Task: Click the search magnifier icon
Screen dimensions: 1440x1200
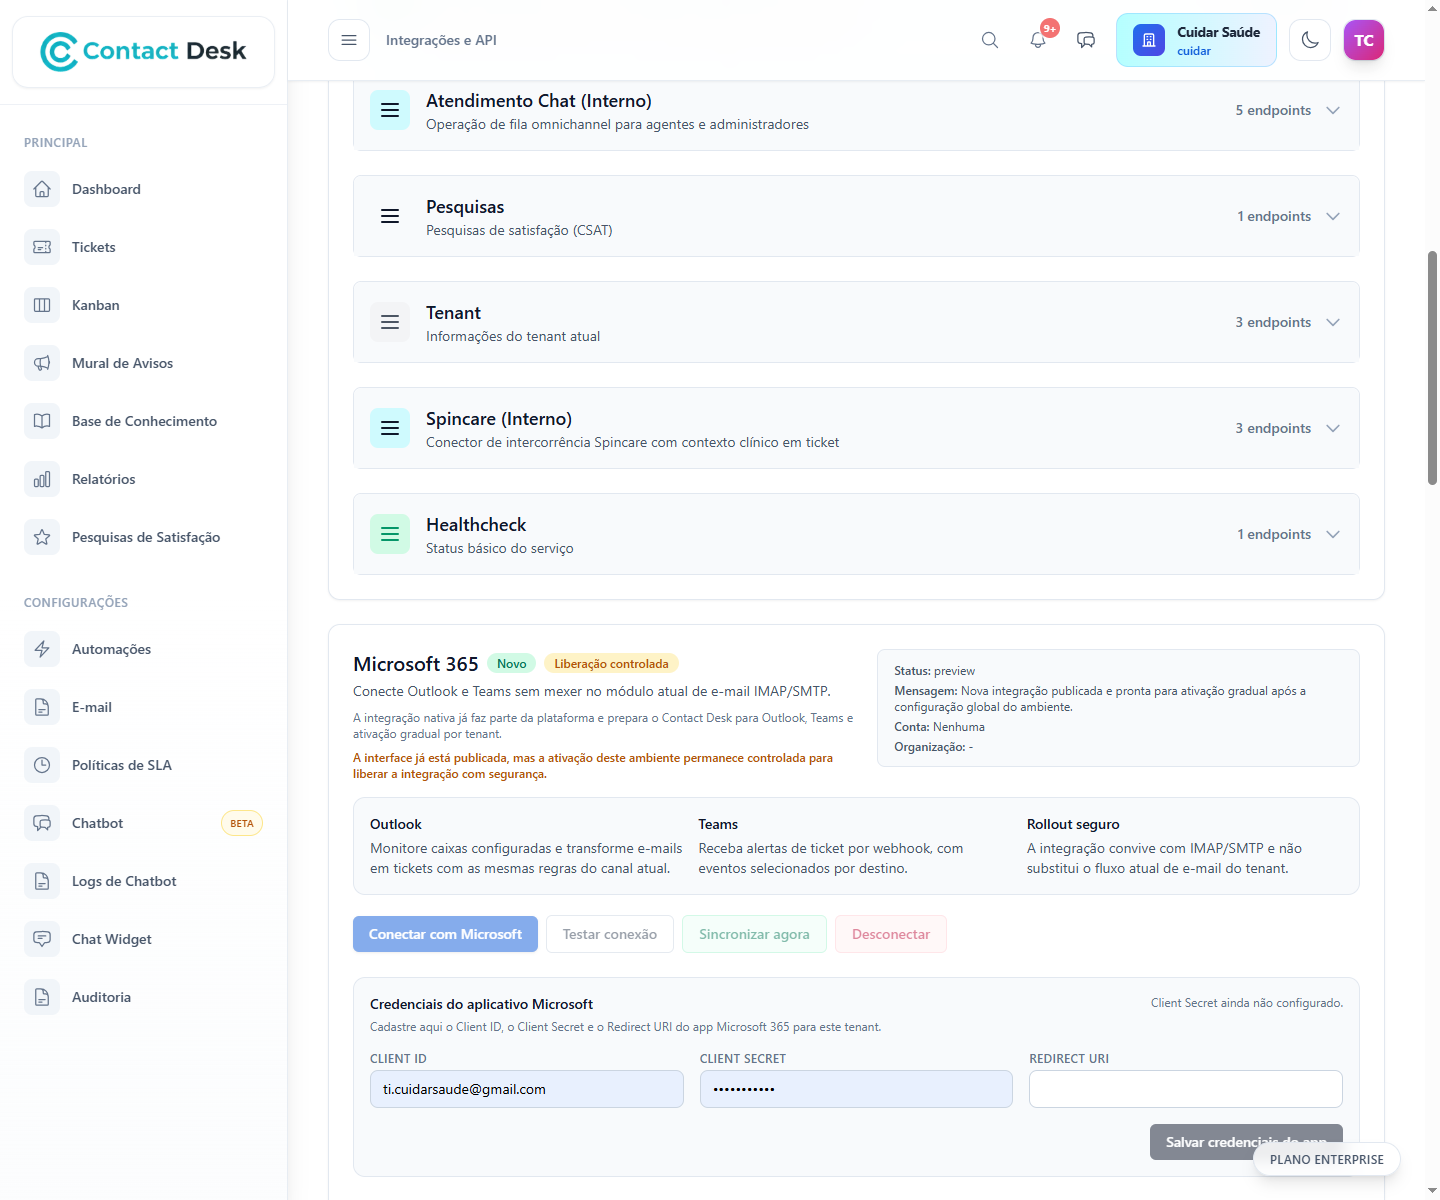Action: (x=989, y=40)
